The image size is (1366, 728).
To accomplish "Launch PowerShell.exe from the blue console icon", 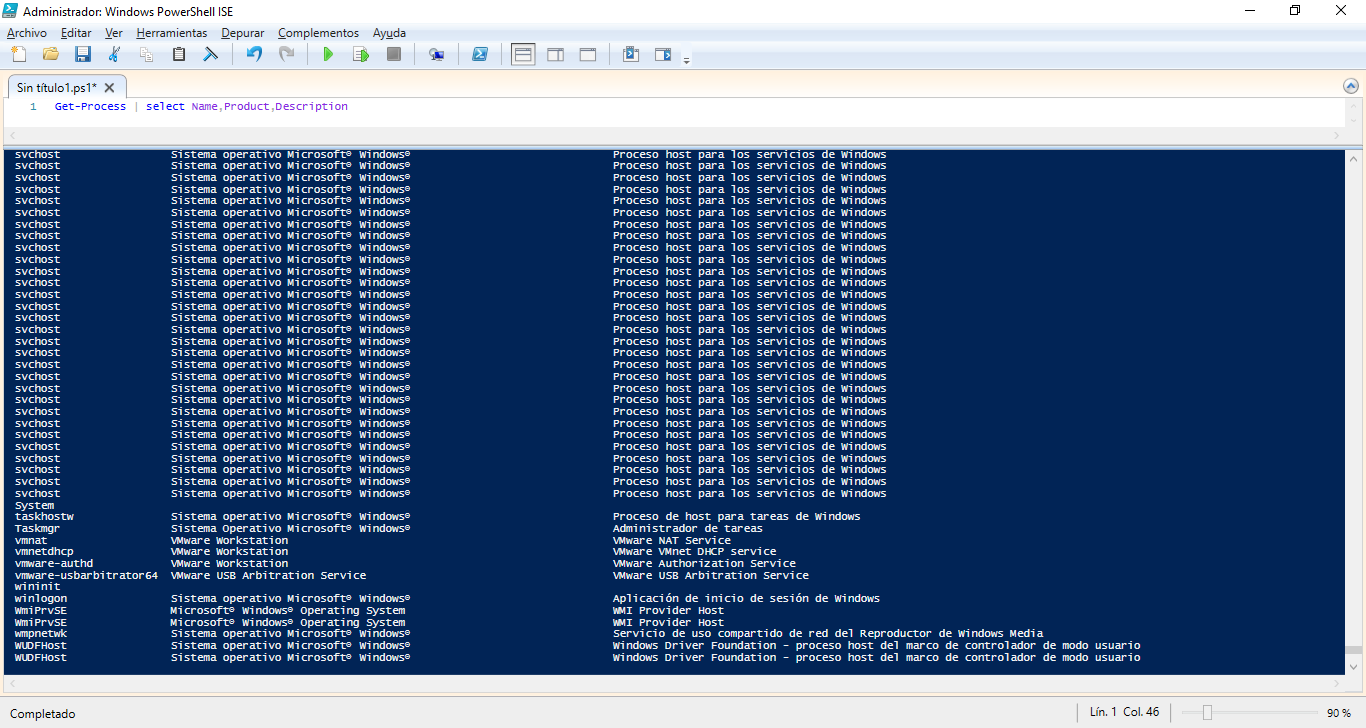I will coord(480,54).
